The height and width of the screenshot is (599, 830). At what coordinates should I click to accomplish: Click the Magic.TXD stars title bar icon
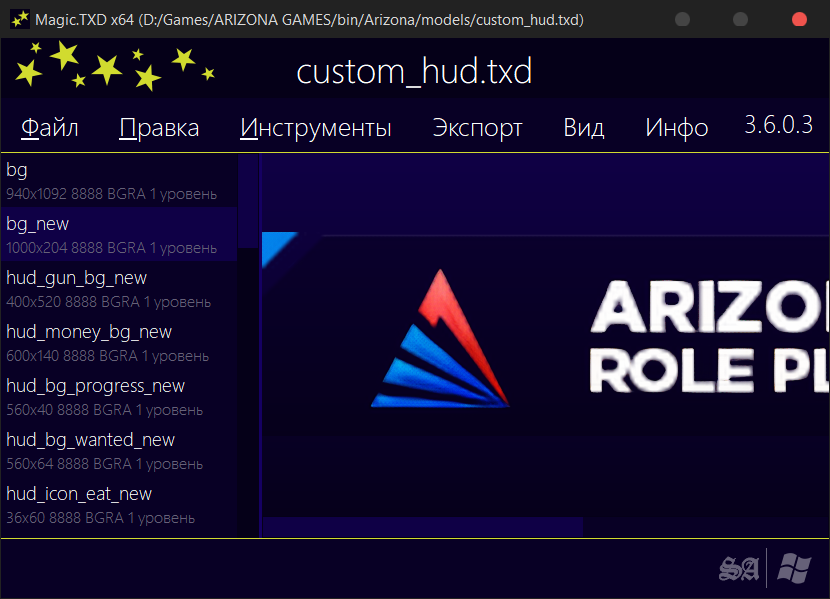[x=20, y=20]
